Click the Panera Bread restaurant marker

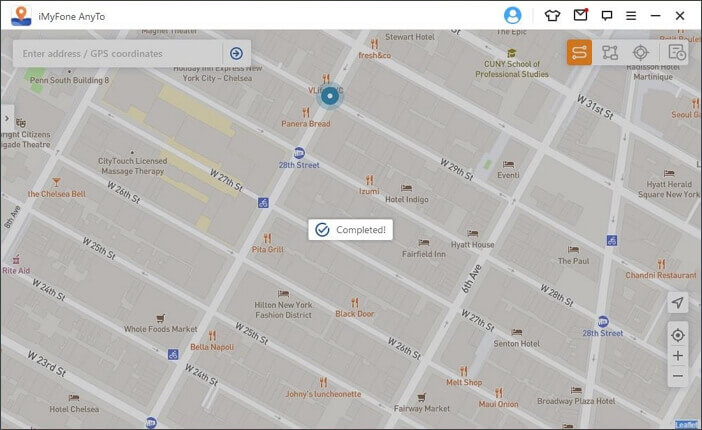[x=306, y=112]
